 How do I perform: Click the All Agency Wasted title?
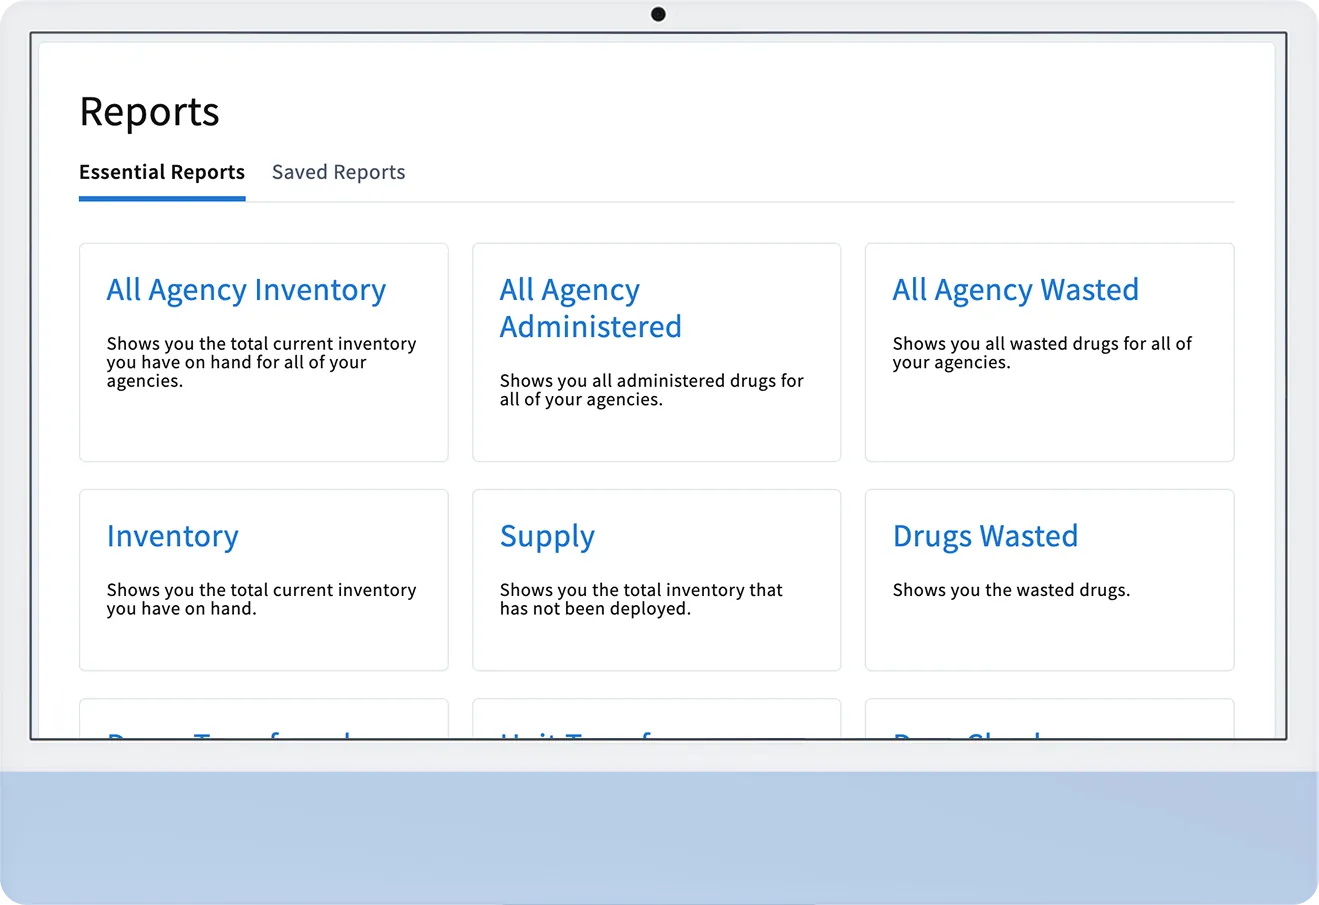click(1015, 290)
